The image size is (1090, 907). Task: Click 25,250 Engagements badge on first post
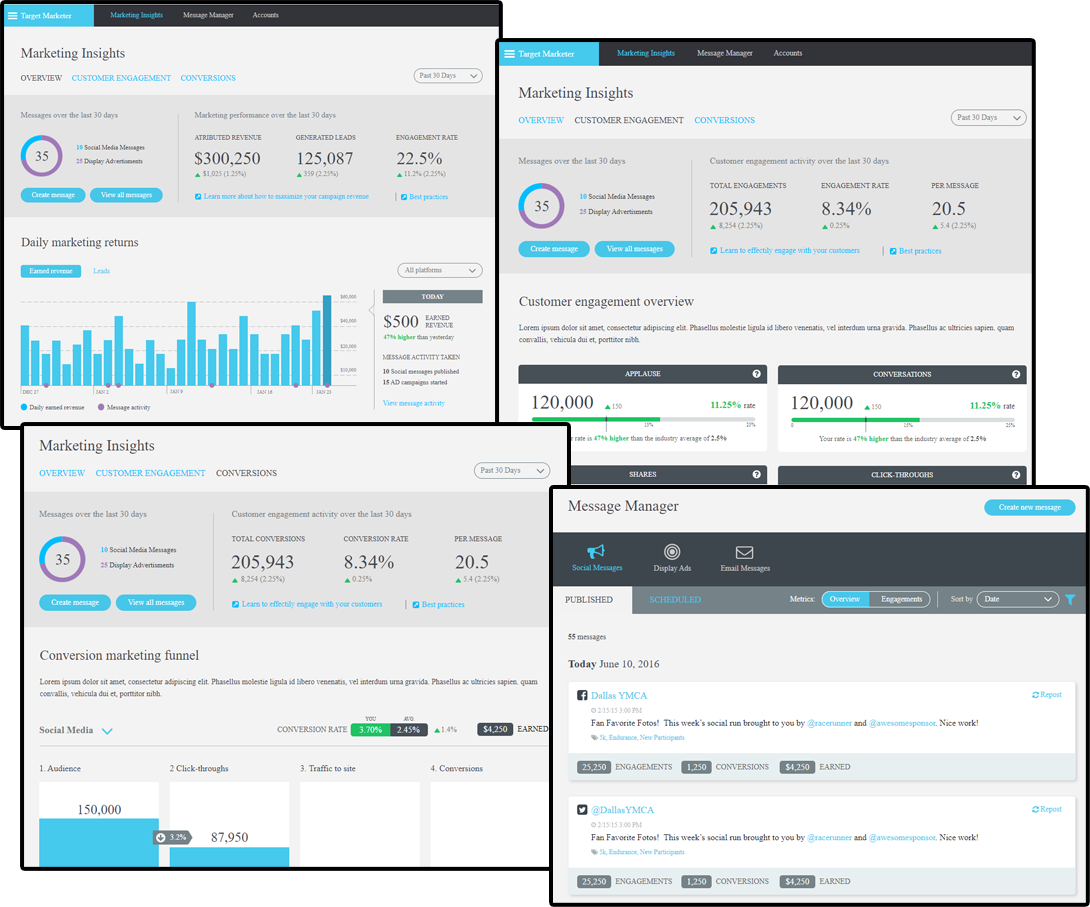(x=594, y=767)
